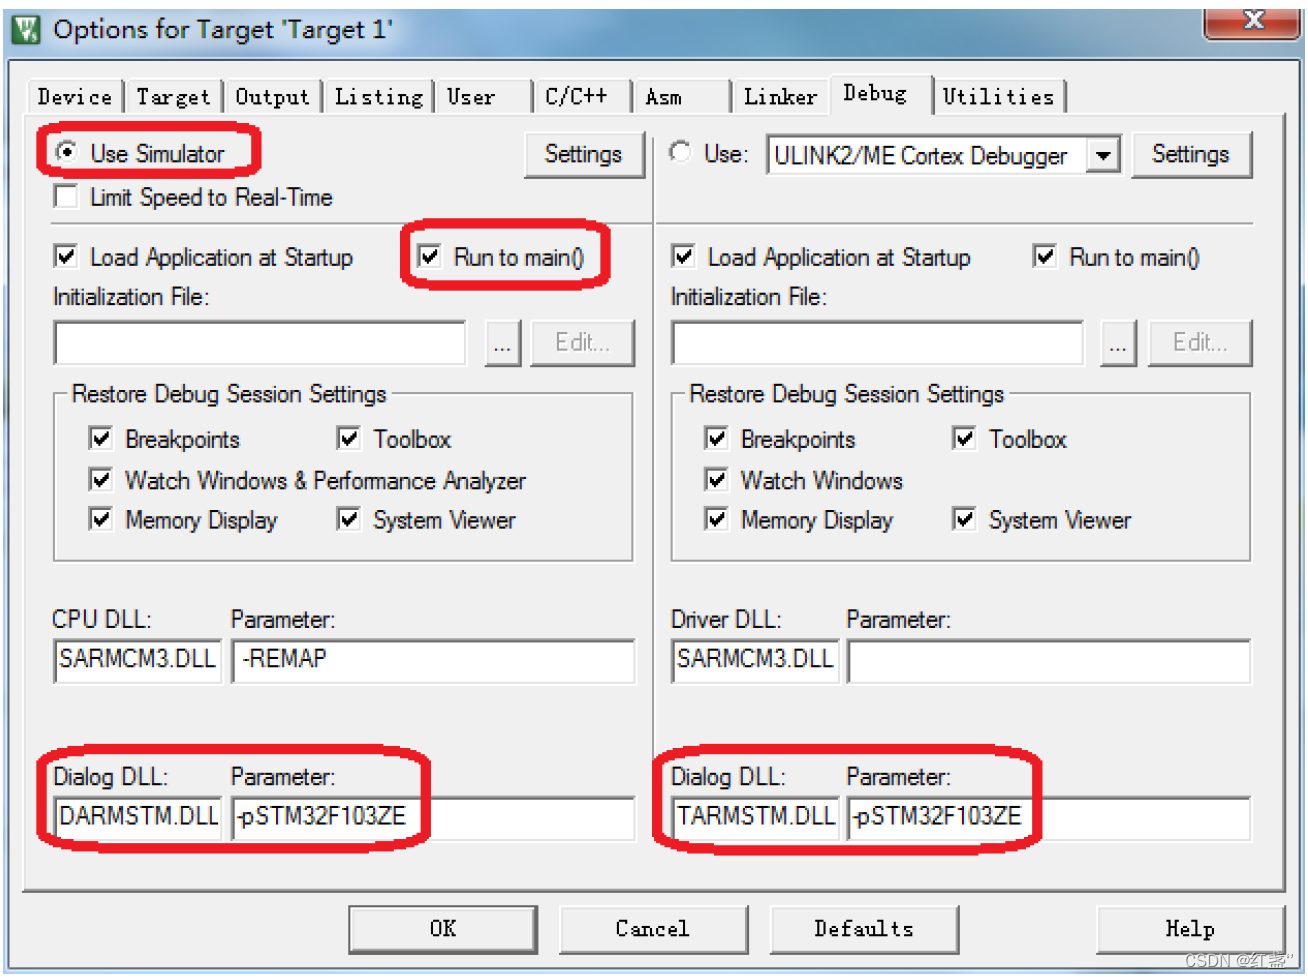The height and width of the screenshot is (979, 1308).
Task: Click simulator Edit... button
Action: coord(583,343)
